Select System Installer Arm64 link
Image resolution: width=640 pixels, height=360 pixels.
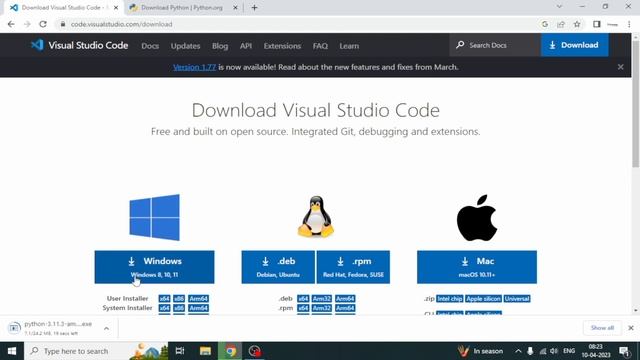tap(198, 308)
